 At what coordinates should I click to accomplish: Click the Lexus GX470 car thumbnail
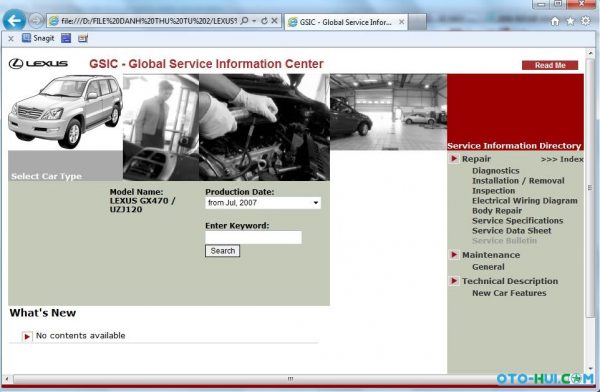65,111
